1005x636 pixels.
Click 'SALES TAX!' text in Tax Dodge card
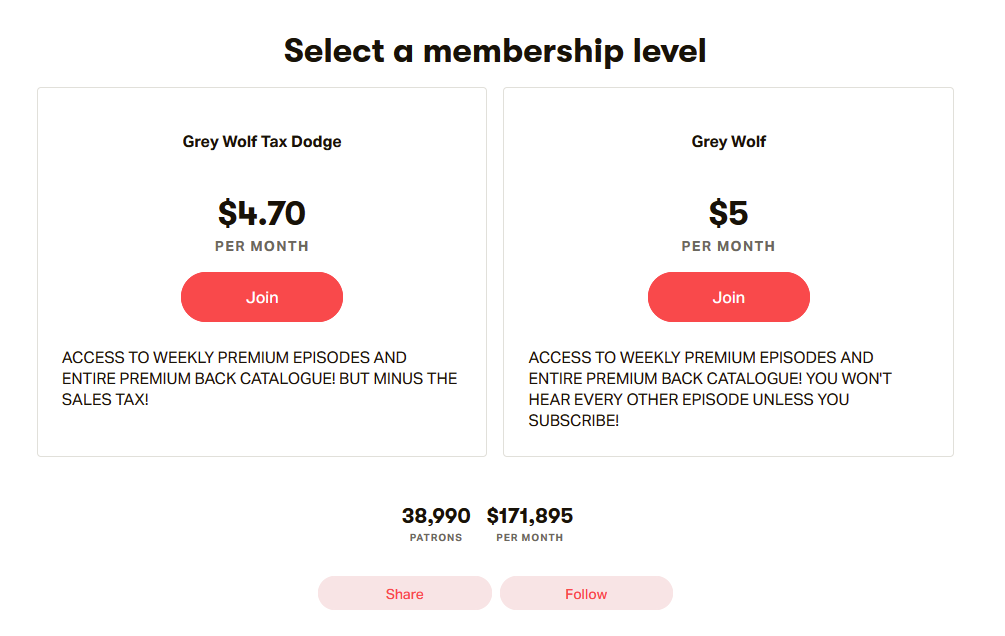pyautogui.click(x=105, y=399)
